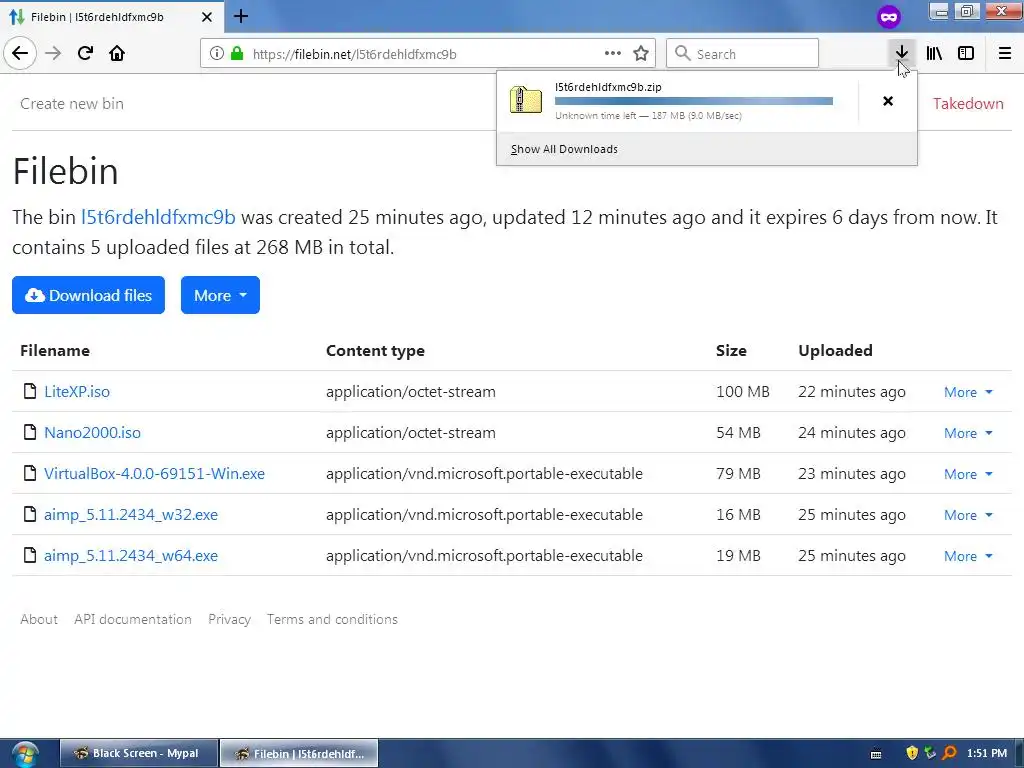Click the Filebin page heading
1024x768 pixels.
(65, 171)
